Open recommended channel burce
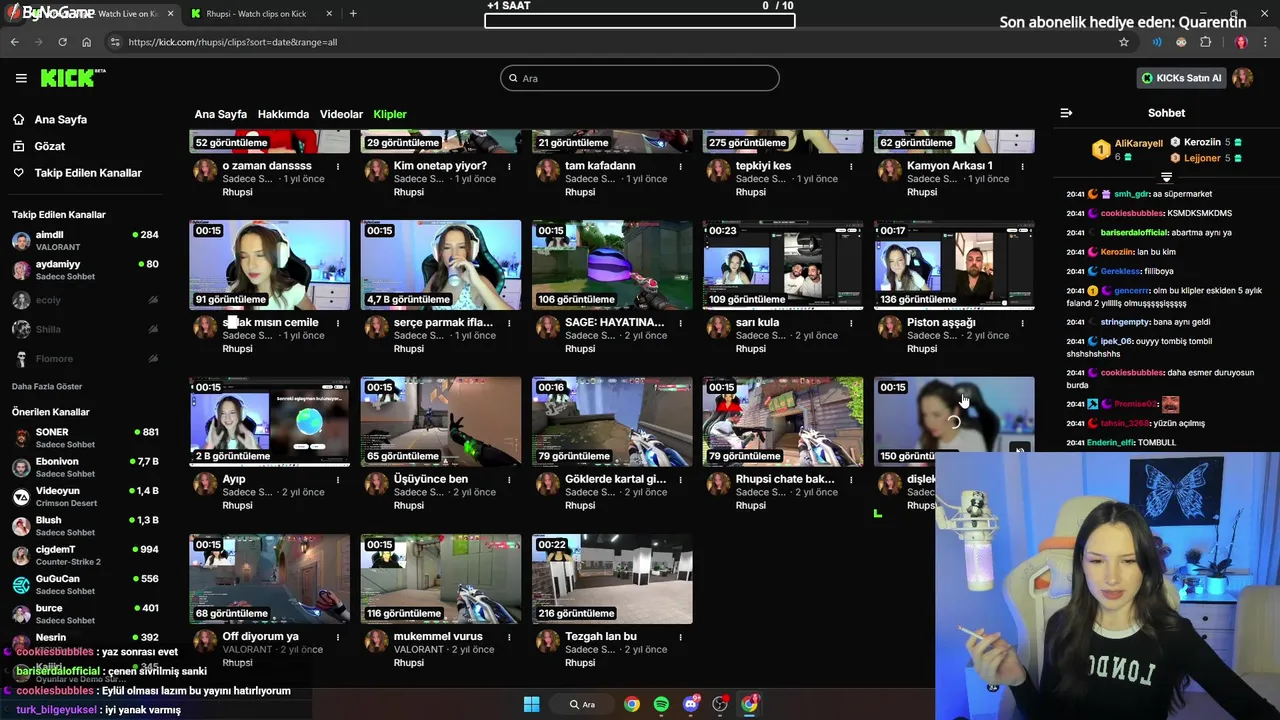1280x720 pixels. 85,613
